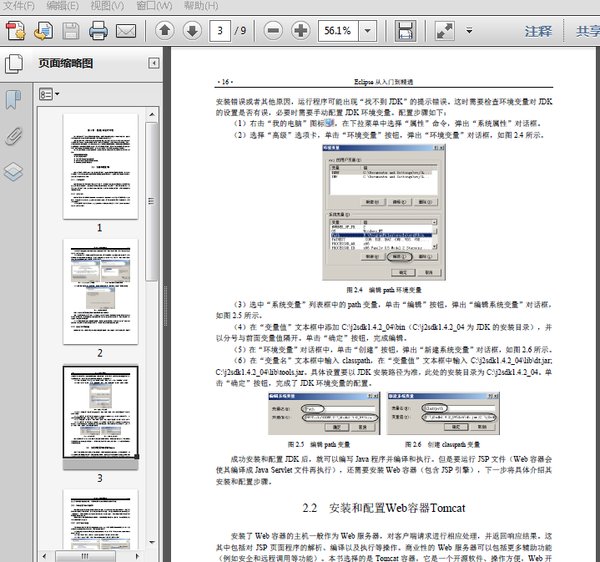Open the bookmarks panel icon
The width and height of the screenshot is (600, 562).
click(14, 99)
